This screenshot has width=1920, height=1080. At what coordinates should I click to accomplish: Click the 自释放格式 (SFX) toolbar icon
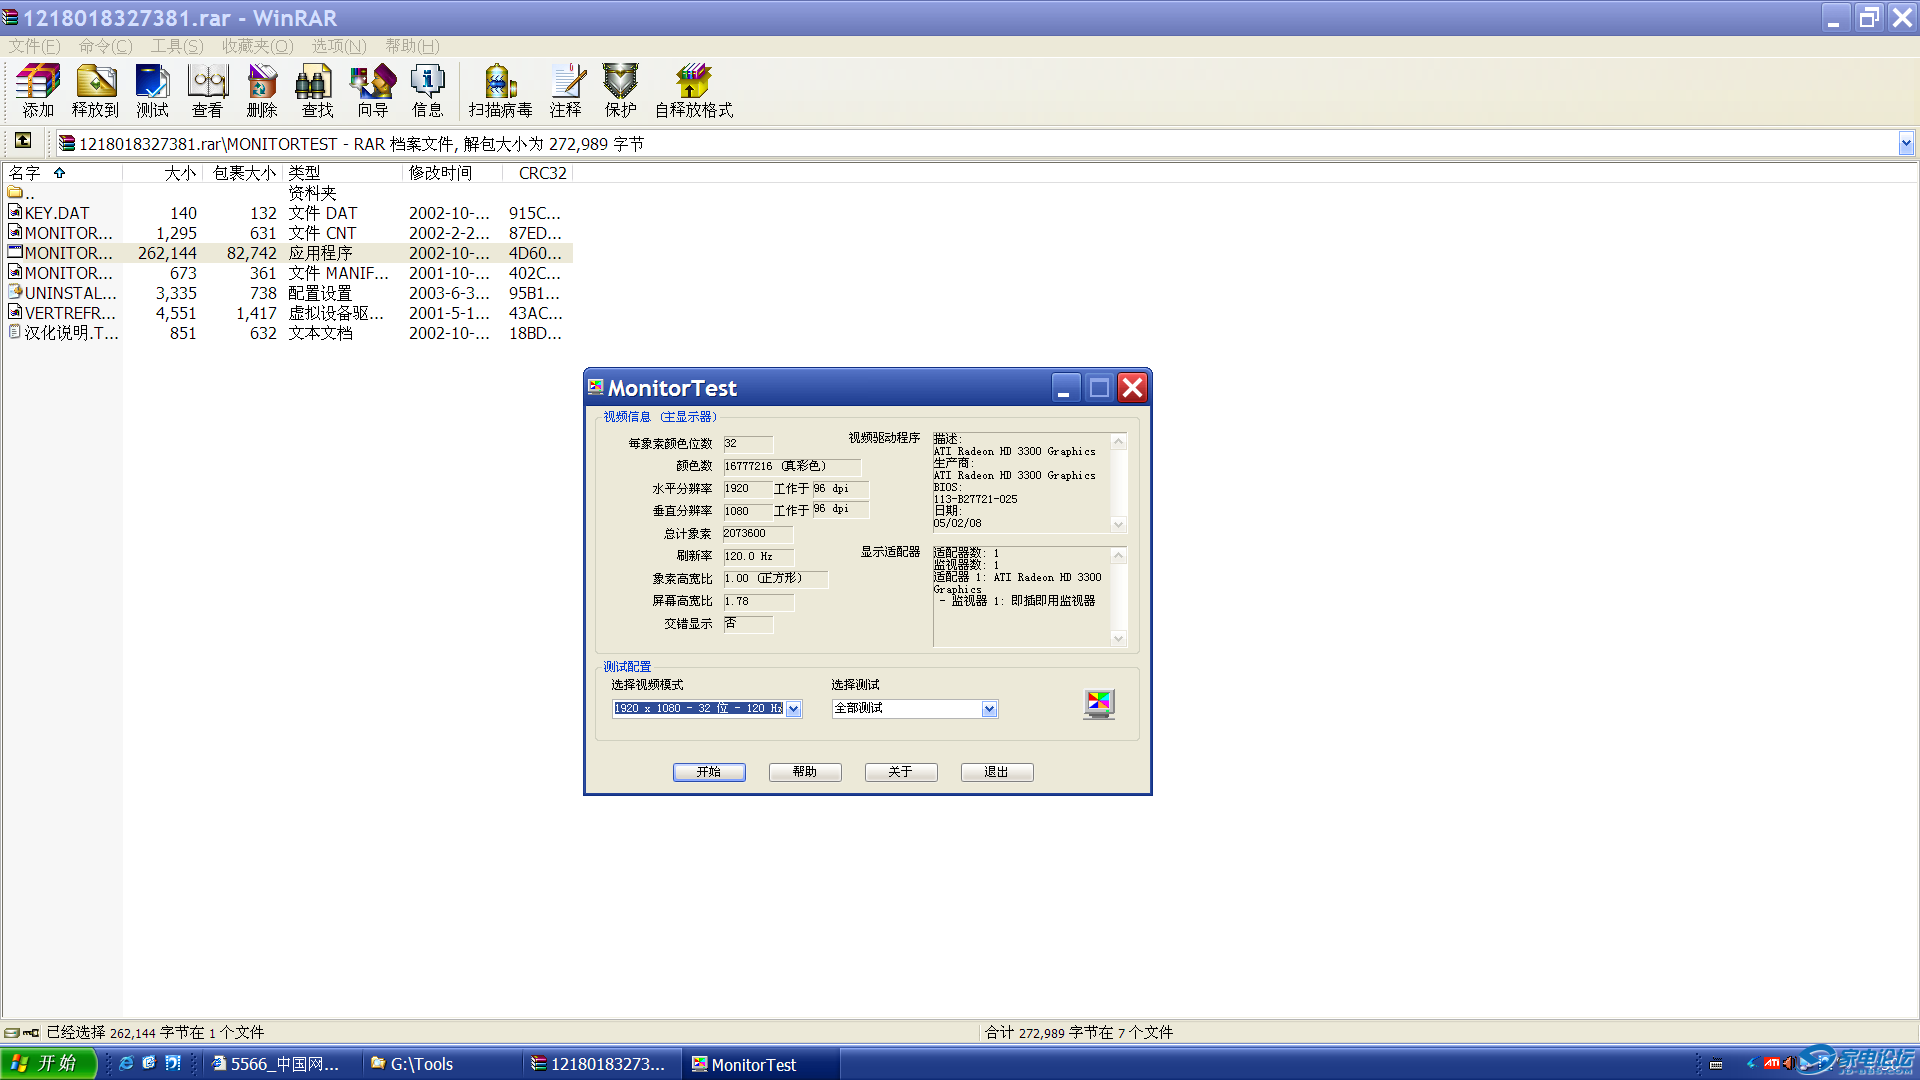(694, 90)
